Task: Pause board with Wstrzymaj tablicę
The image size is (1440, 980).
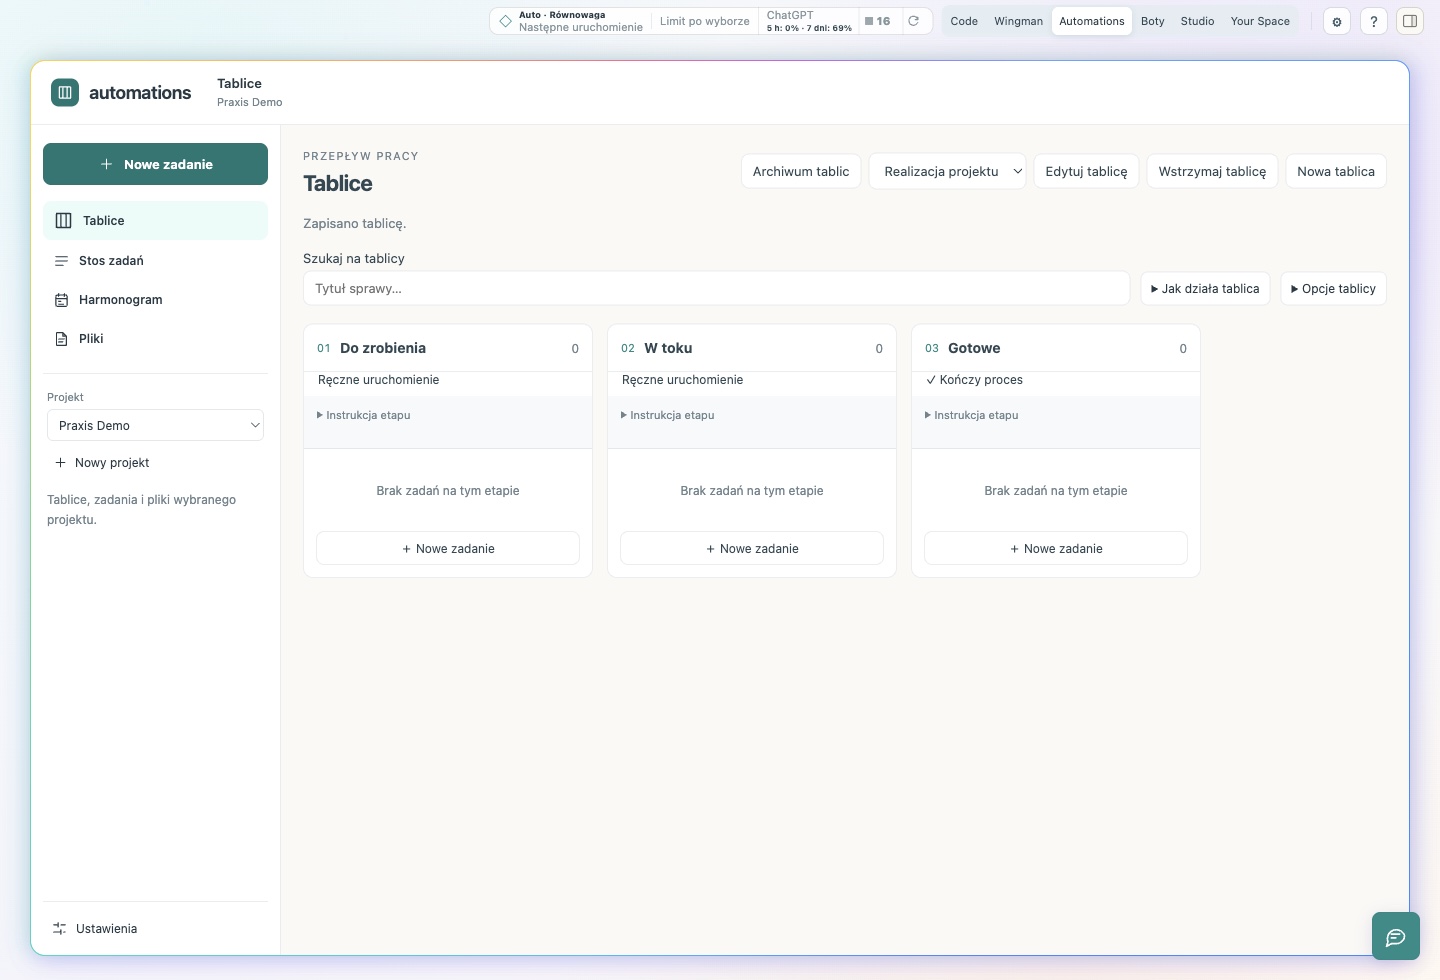Action: (1212, 171)
